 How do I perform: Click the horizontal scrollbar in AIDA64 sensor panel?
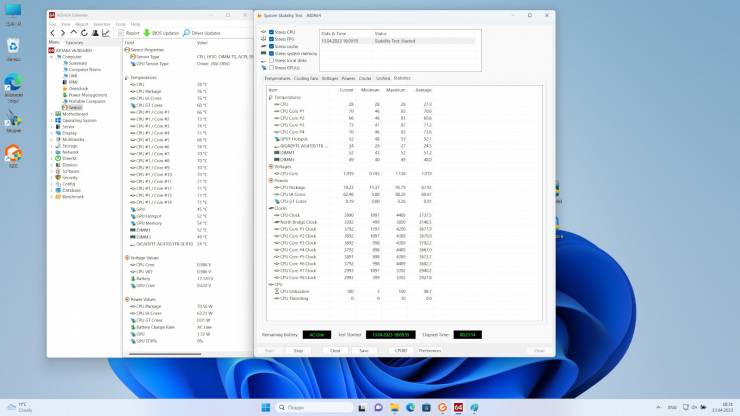click(165, 354)
